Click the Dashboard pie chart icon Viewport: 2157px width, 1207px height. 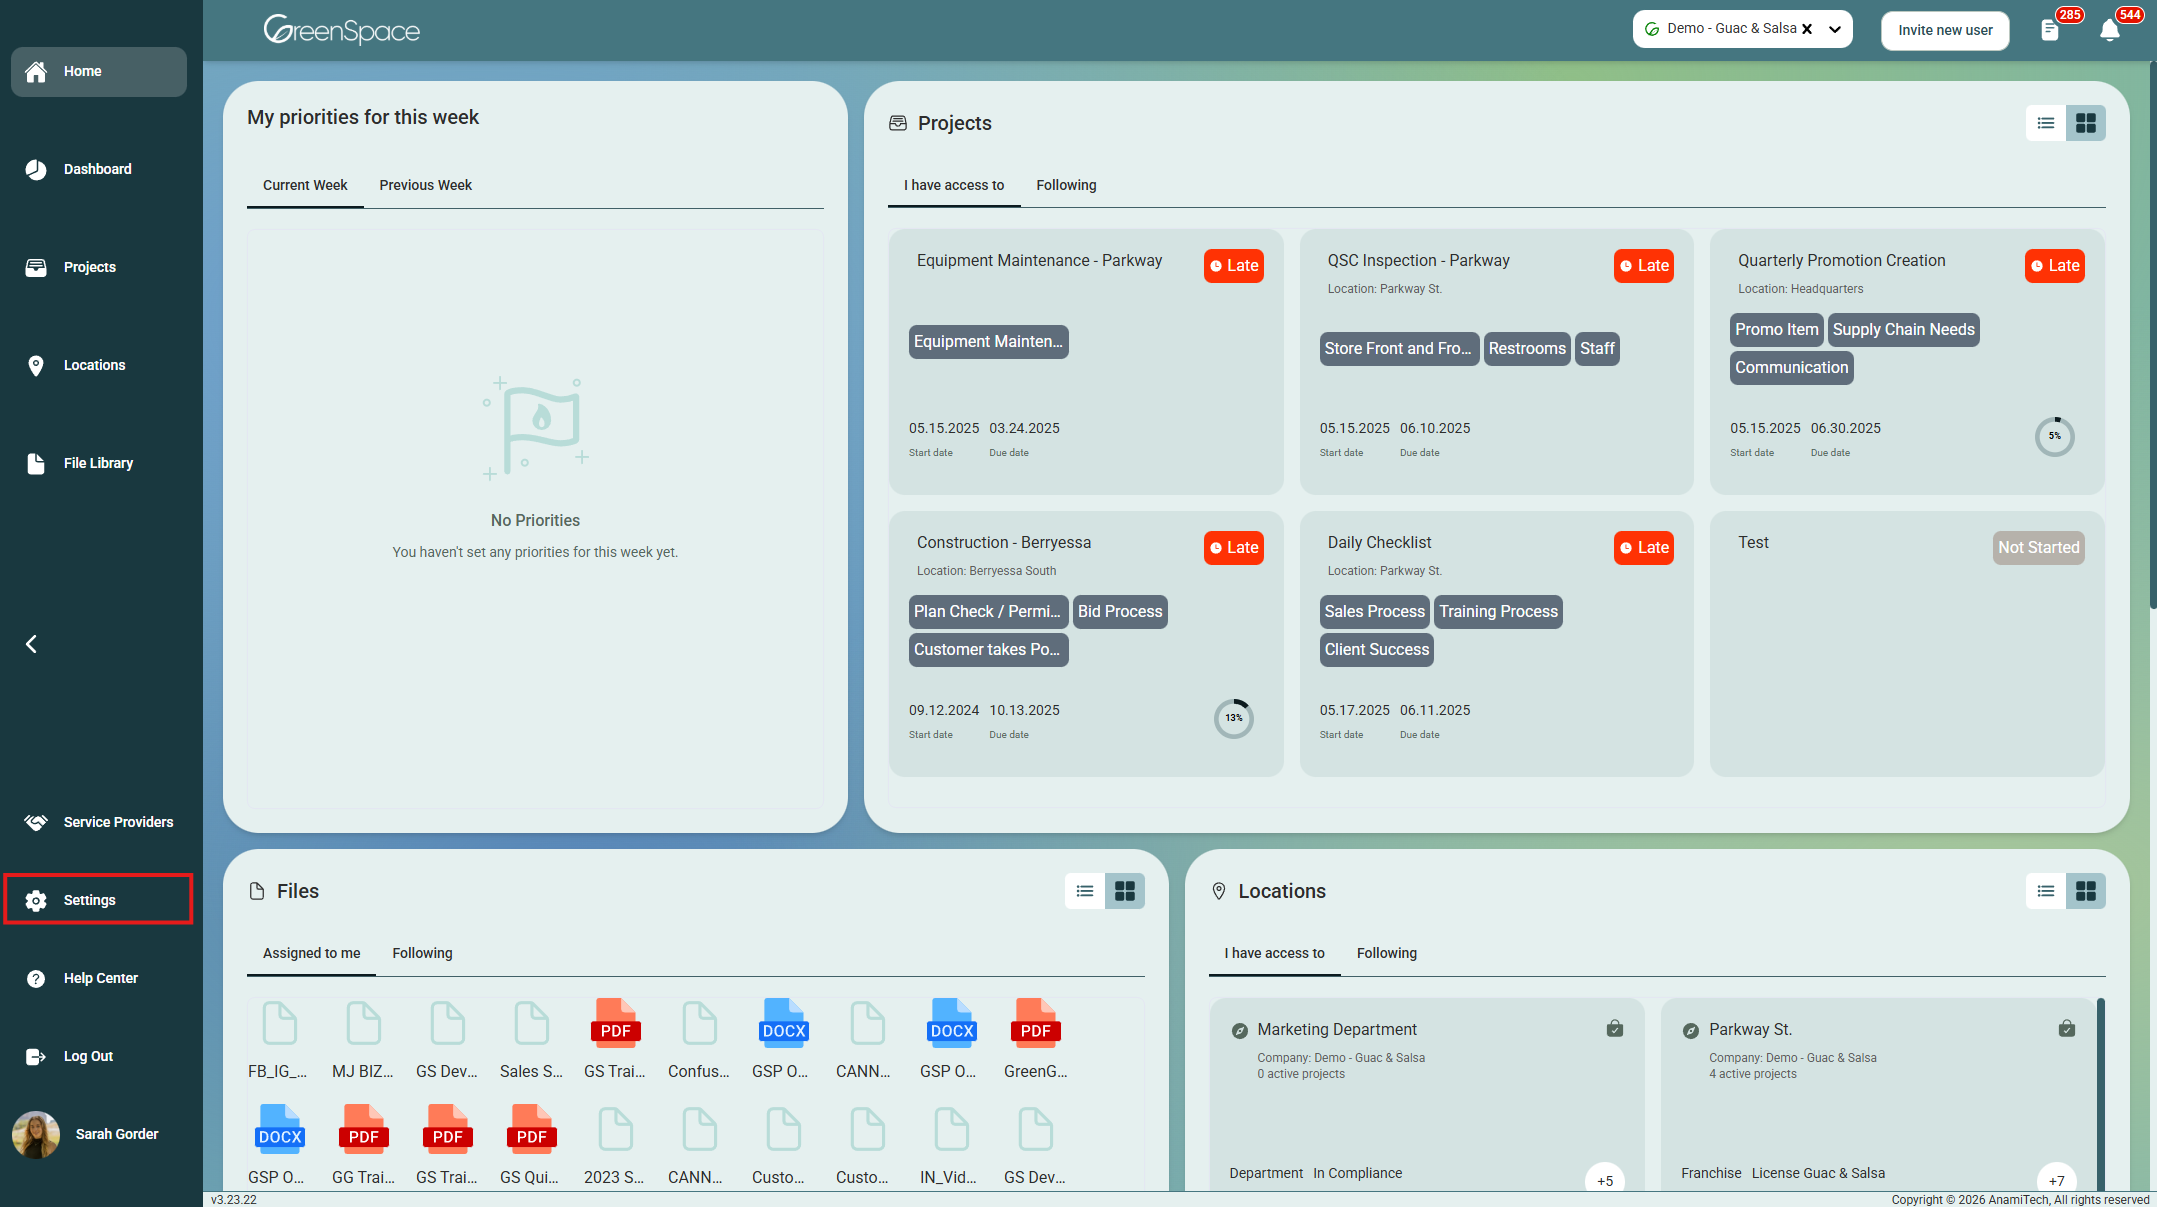tap(36, 169)
